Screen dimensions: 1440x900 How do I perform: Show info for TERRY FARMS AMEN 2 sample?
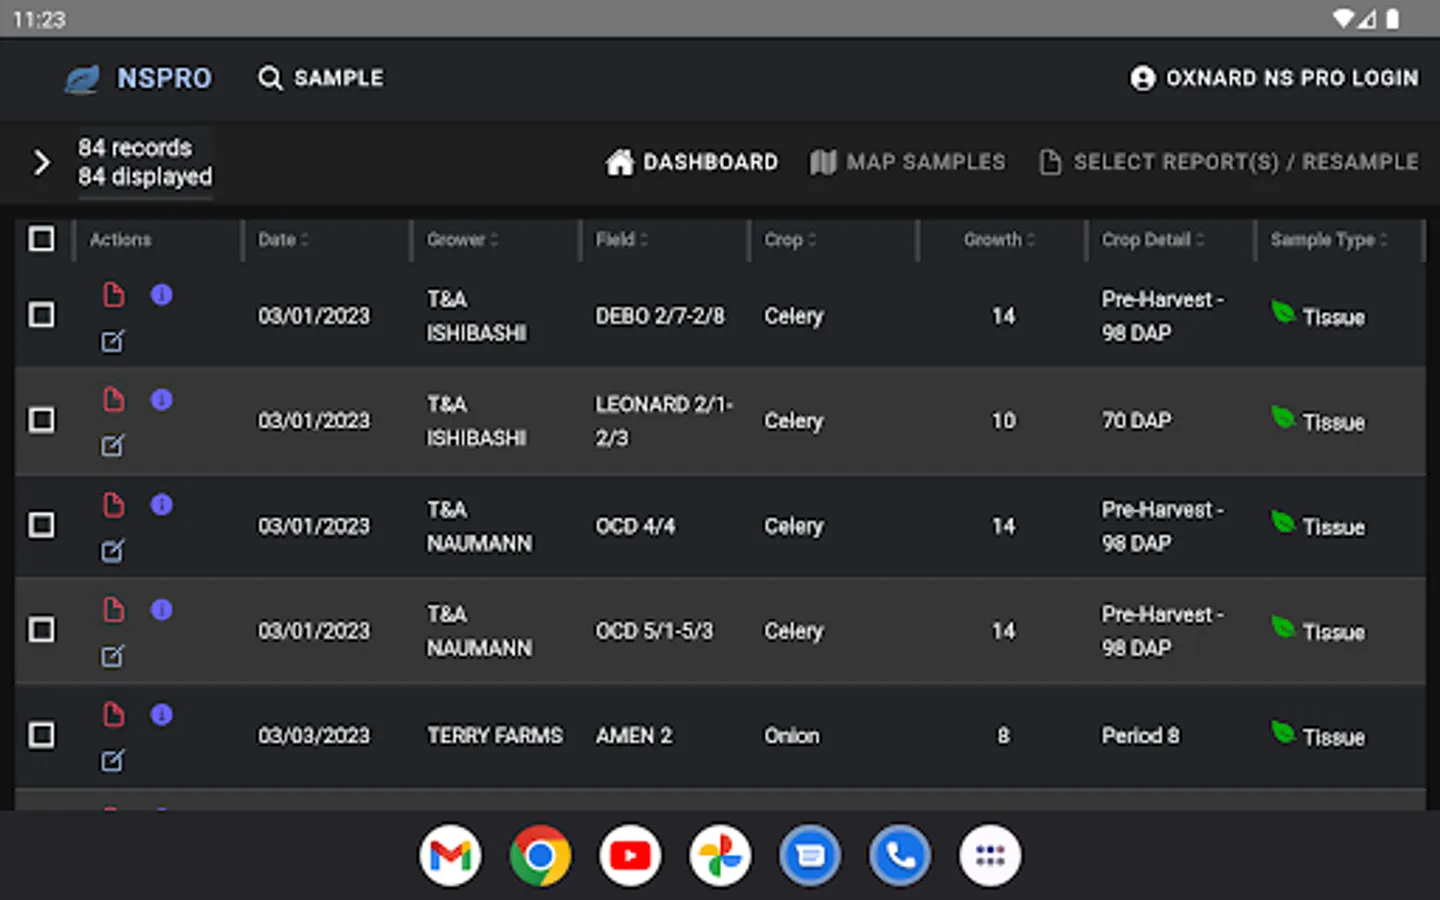click(161, 715)
